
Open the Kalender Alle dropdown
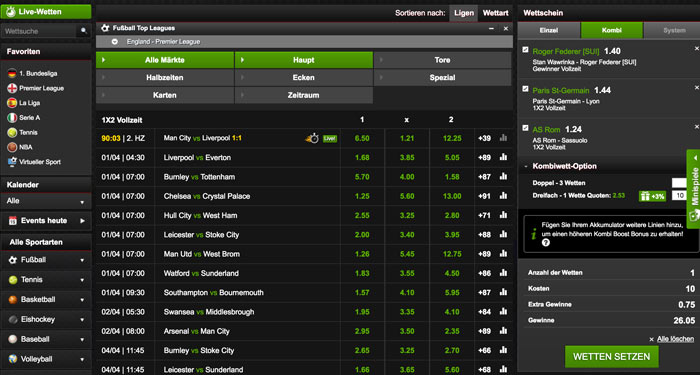coord(46,201)
